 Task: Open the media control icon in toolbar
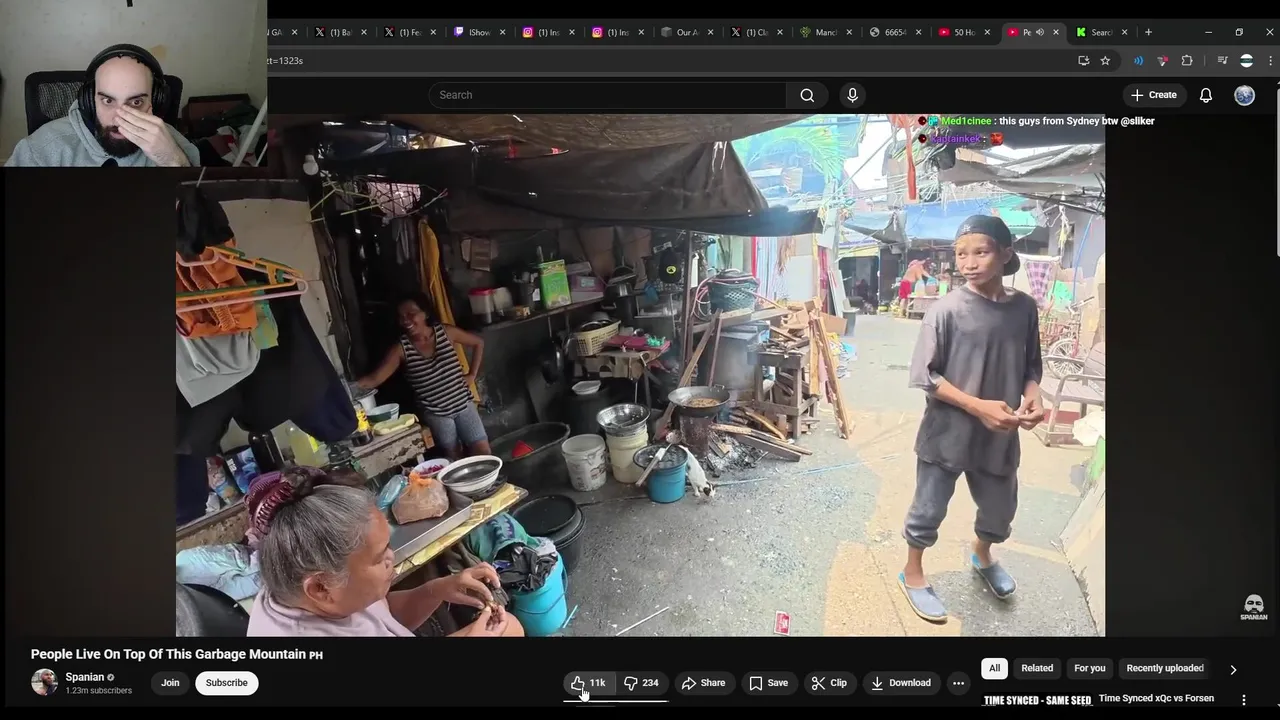click(x=1222, y=61)
